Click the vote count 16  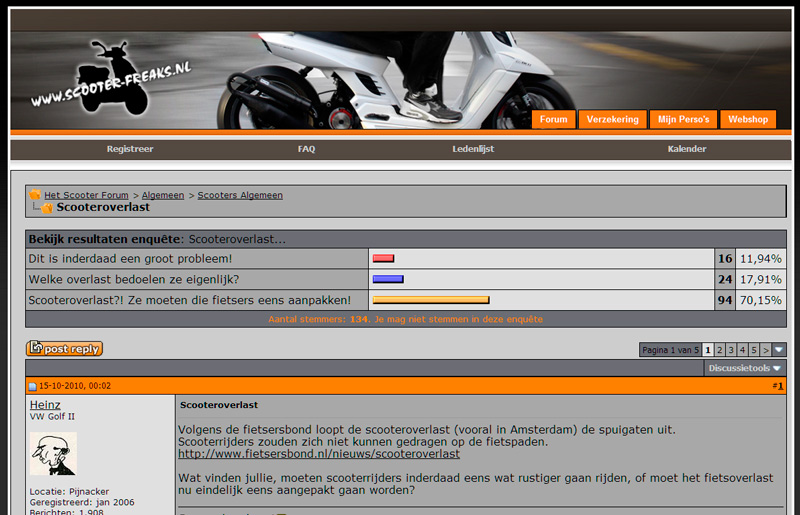click(725, 259)
